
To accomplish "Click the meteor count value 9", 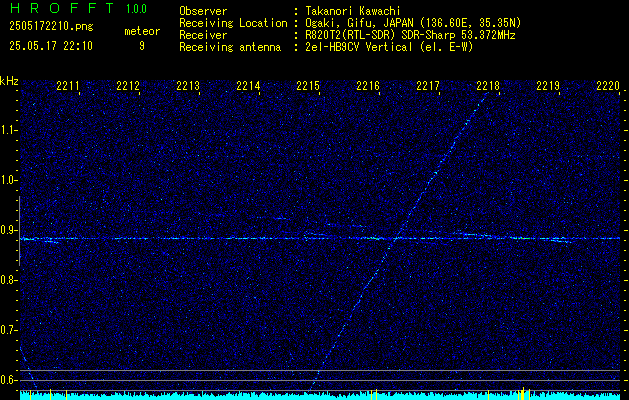I will (x=142, y=46).
